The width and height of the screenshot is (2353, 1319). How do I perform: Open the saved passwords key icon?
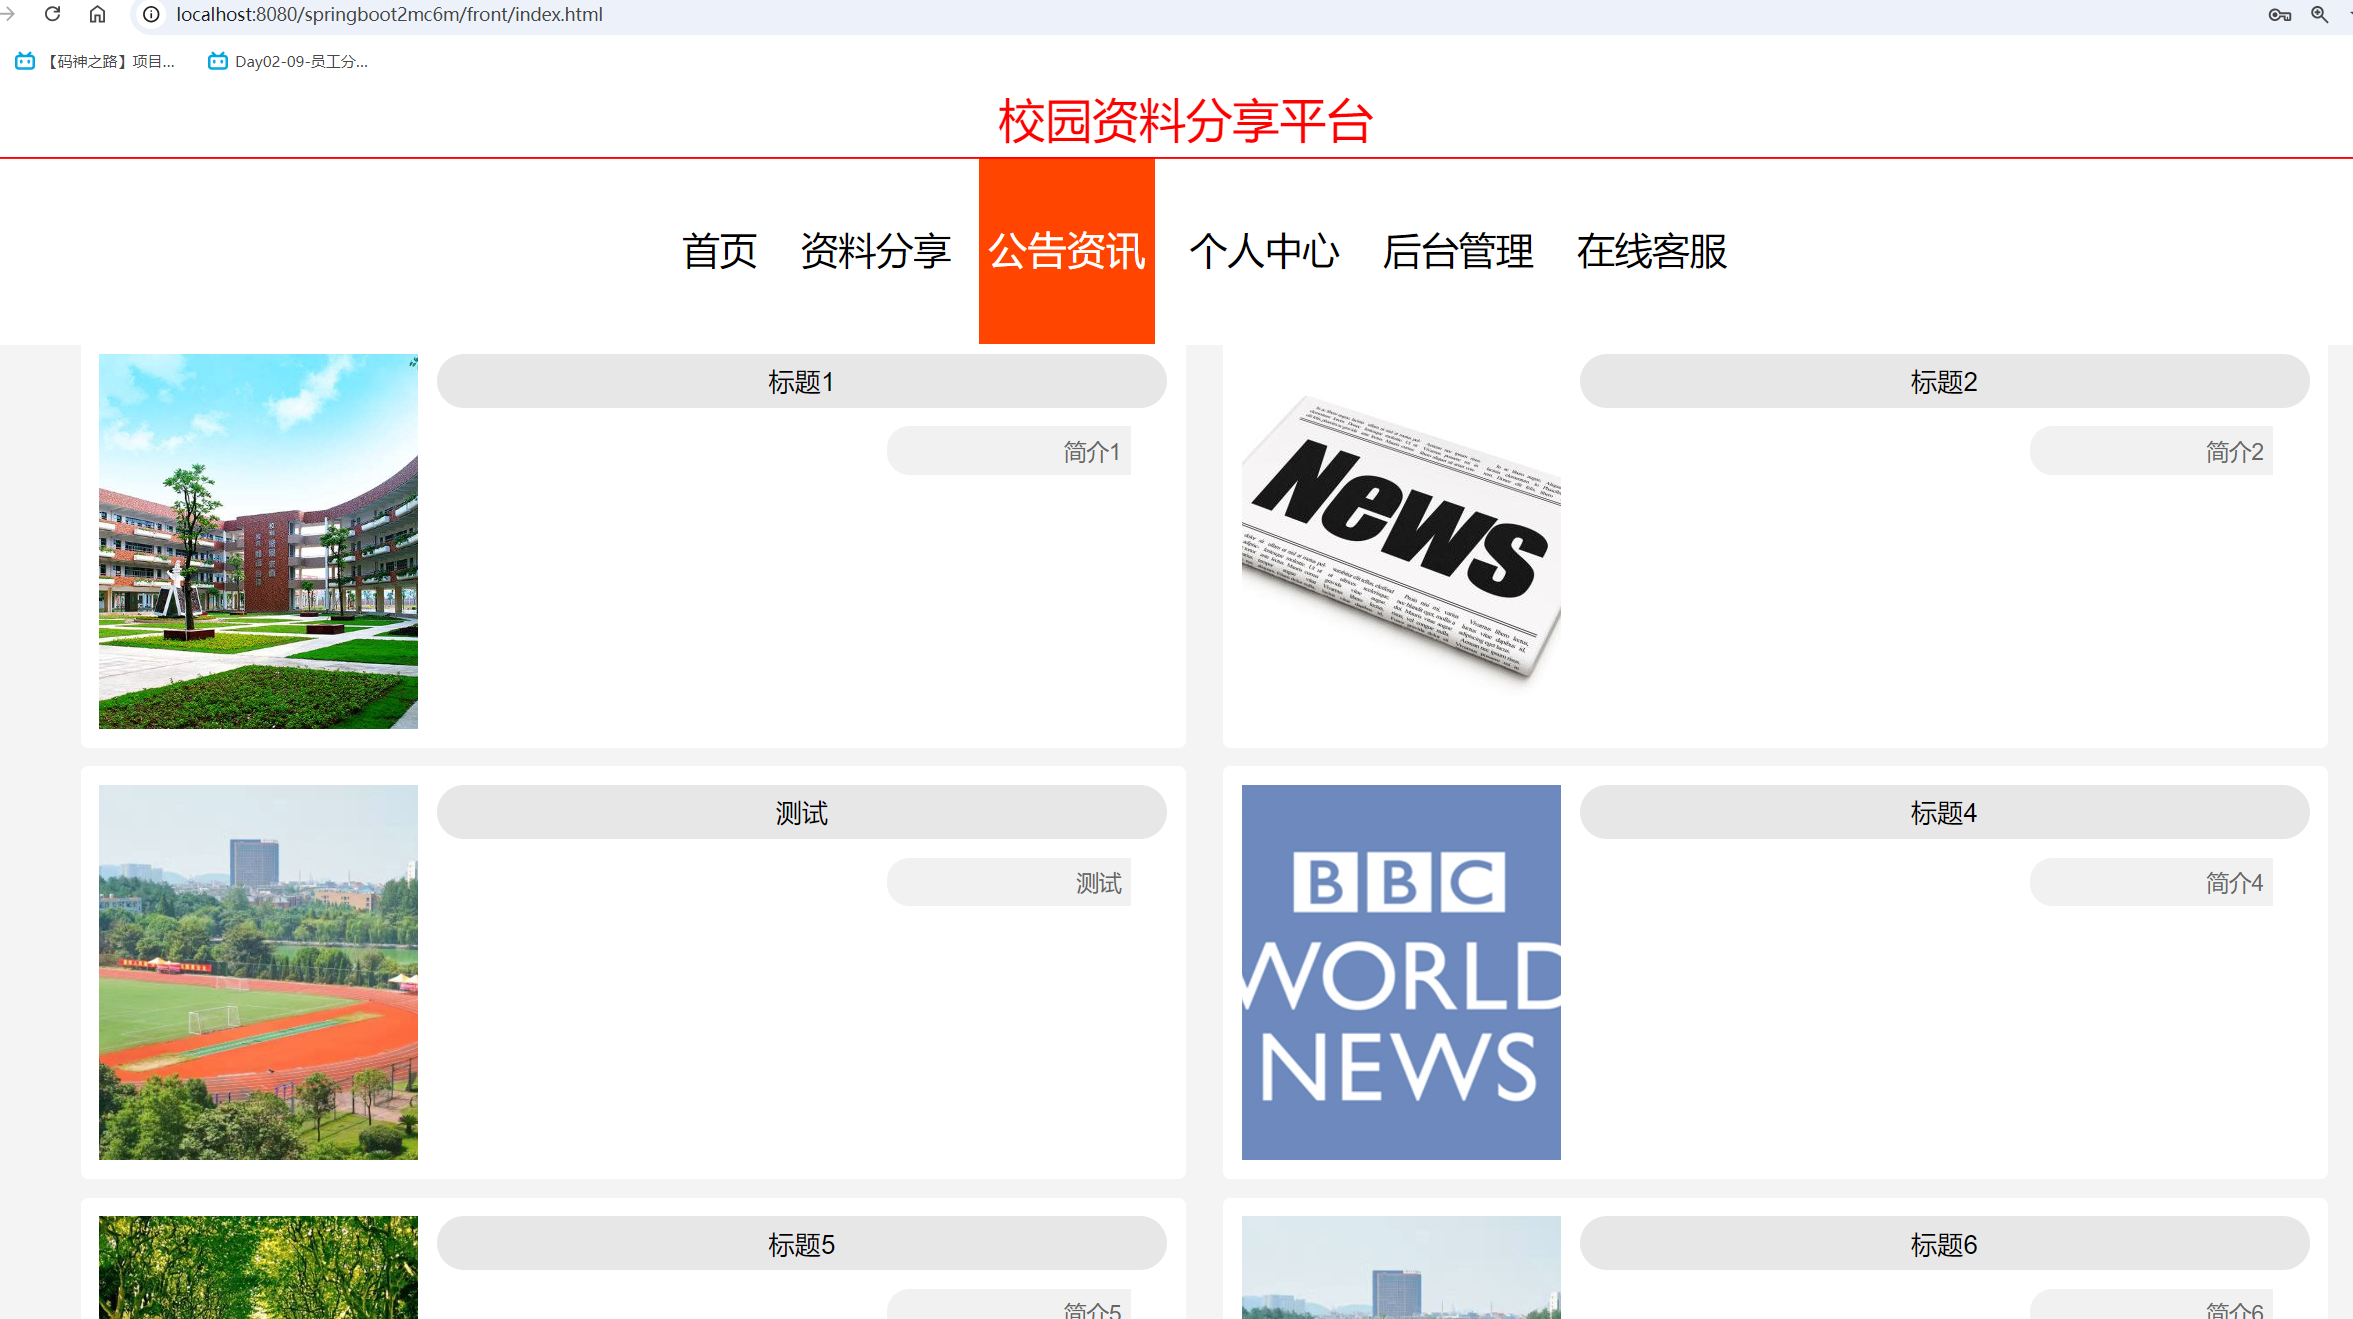[x=2280, y=15]
